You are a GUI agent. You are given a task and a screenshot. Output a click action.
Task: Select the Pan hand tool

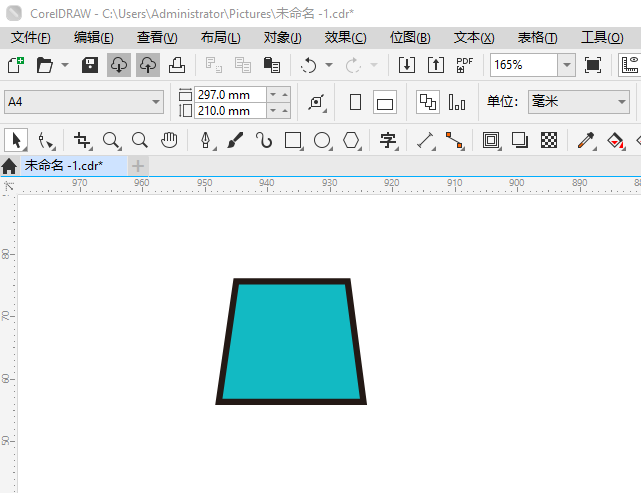169,141
